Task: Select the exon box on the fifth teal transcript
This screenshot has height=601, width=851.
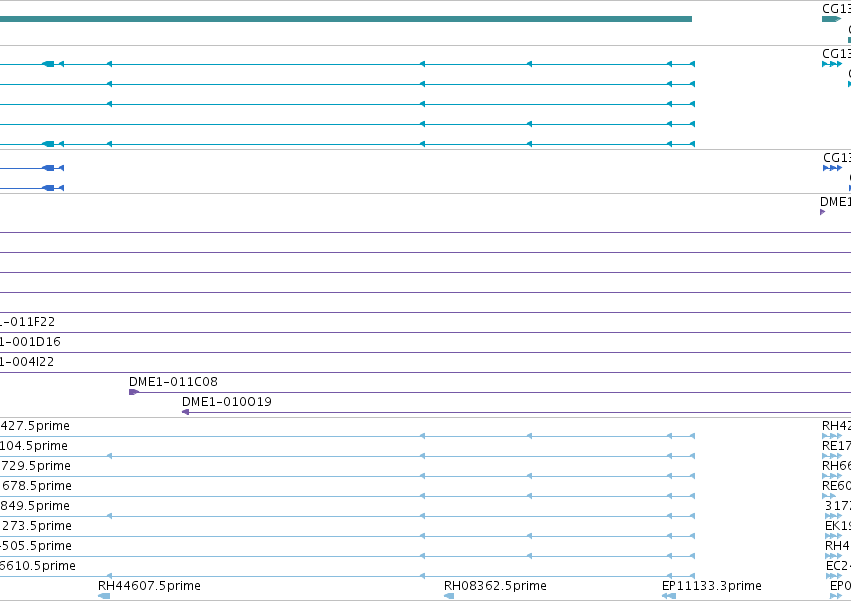Action: 48,144
